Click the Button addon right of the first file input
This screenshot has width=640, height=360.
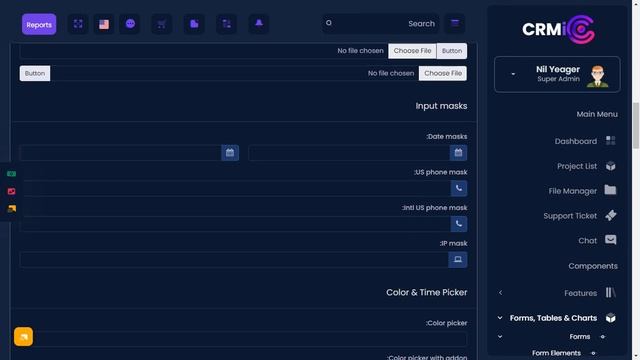click(452, 51)
